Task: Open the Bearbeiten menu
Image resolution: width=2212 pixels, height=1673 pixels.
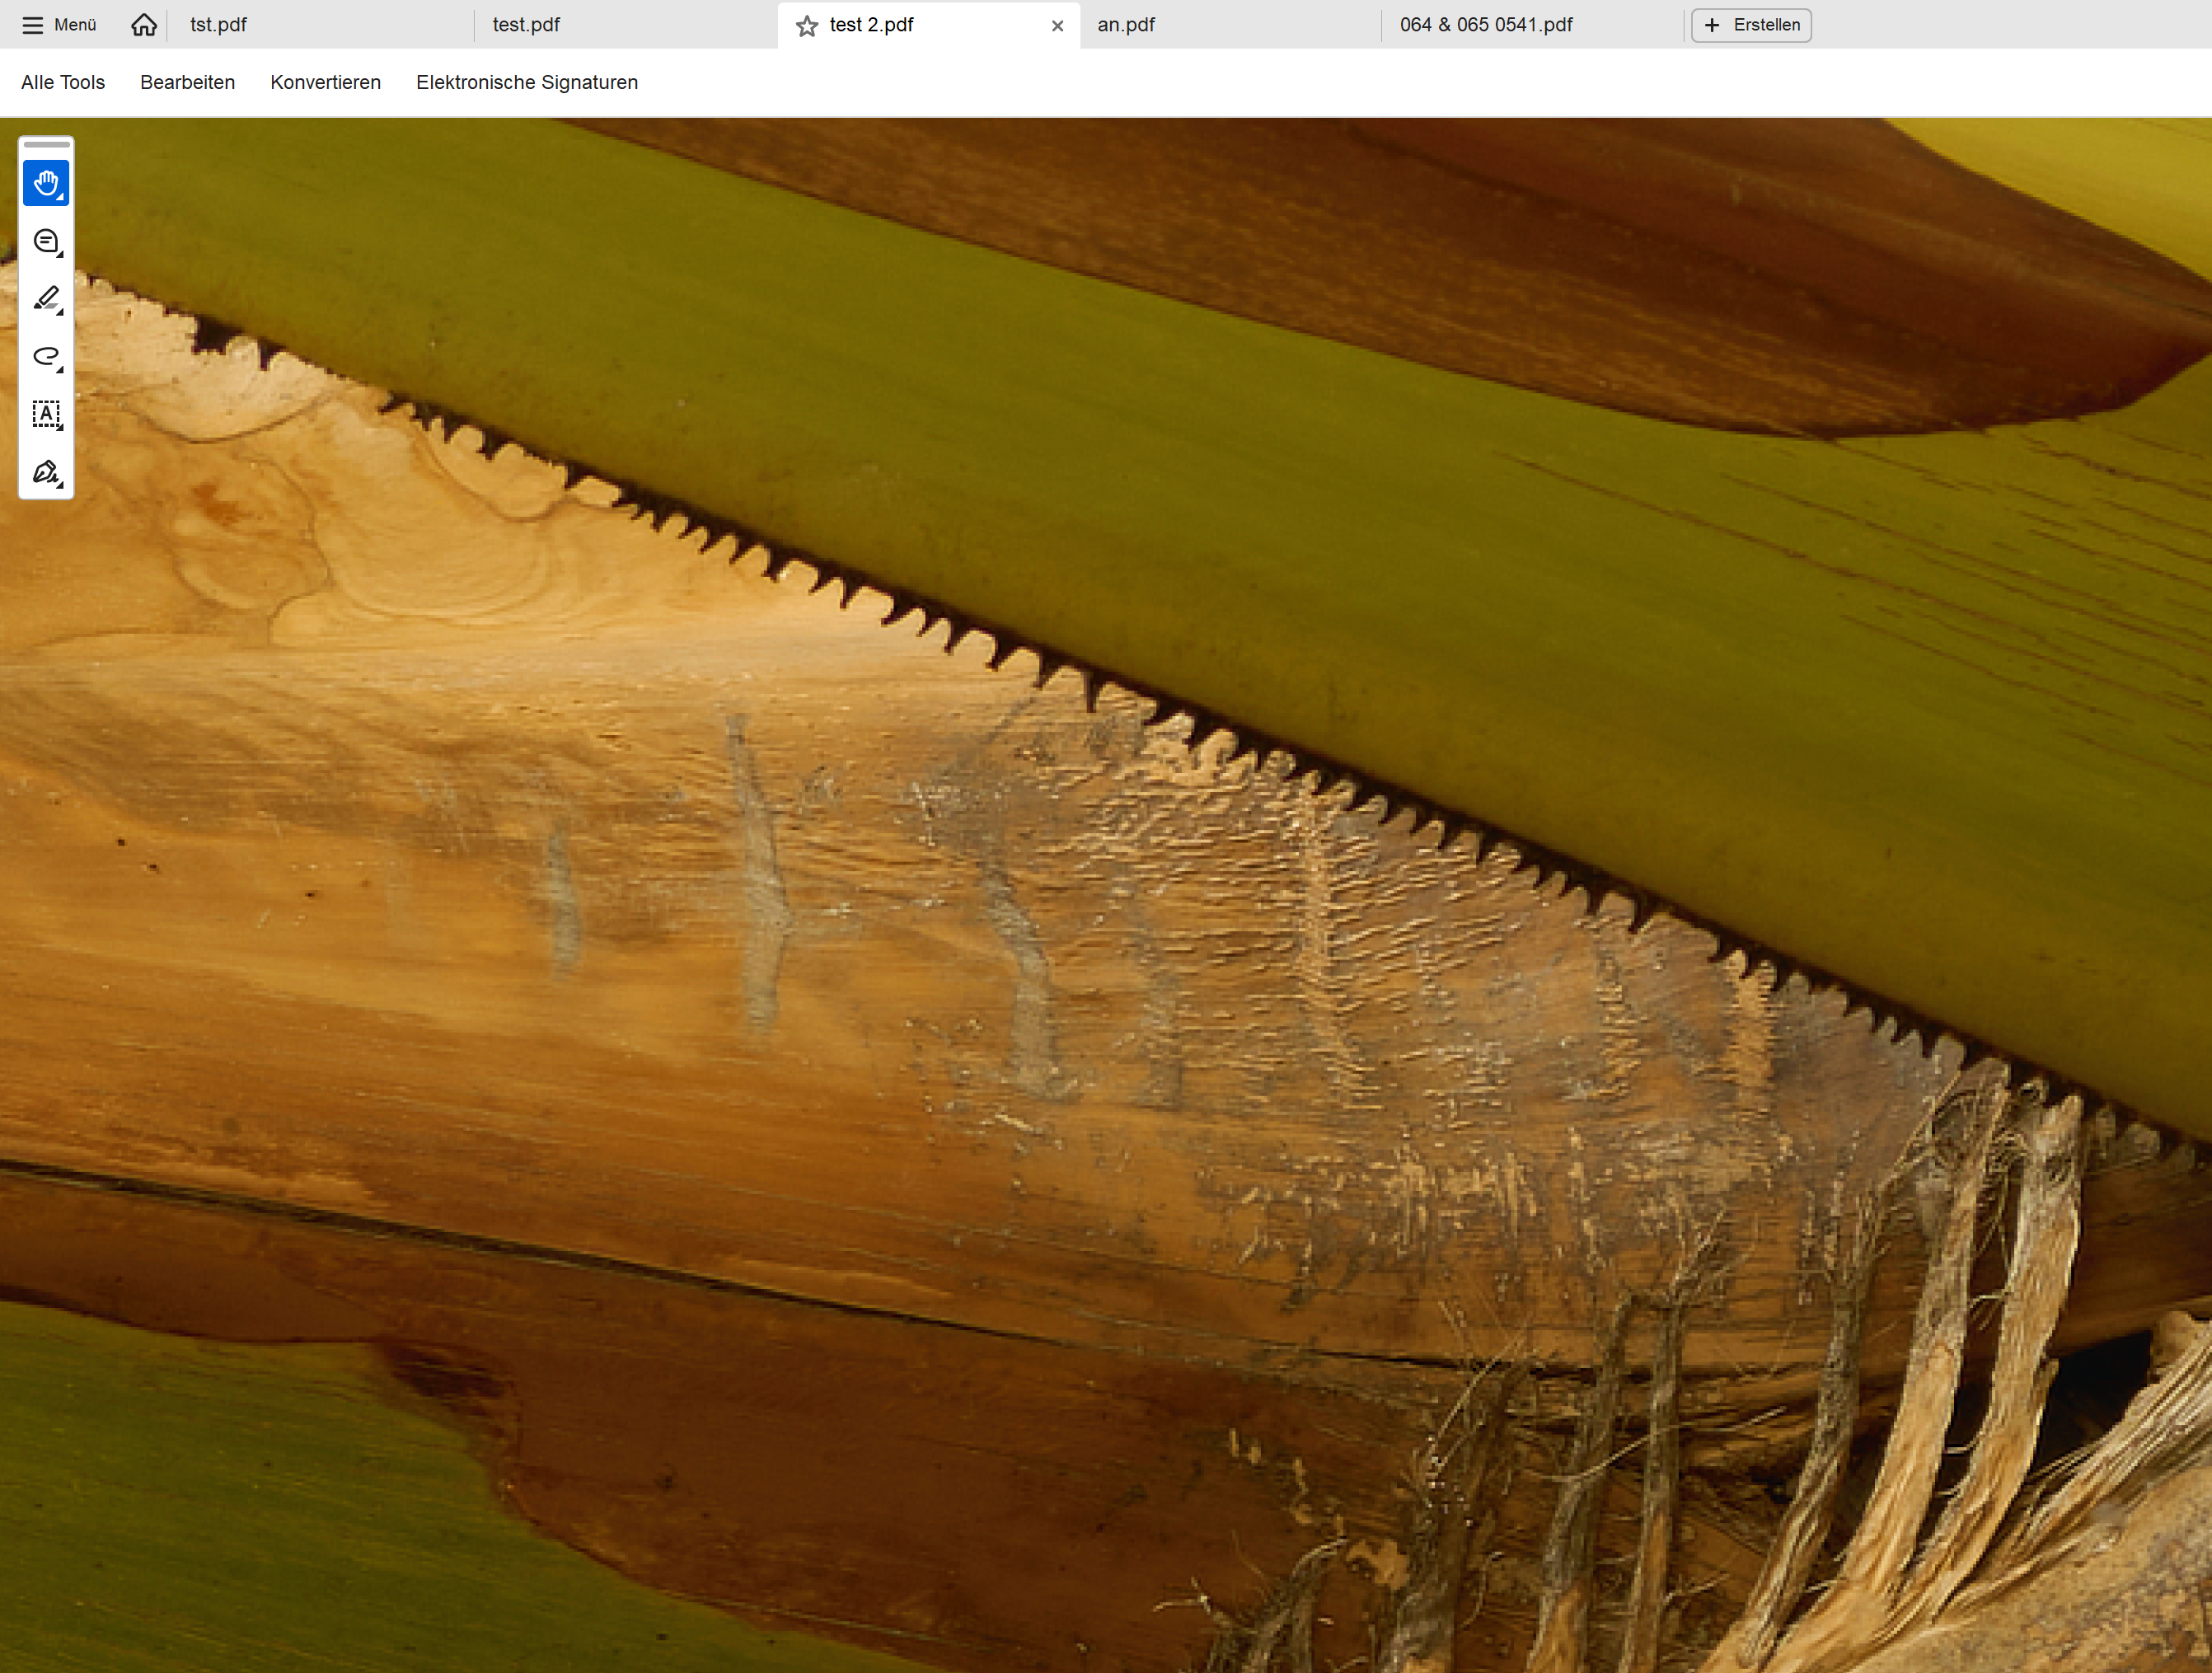Action: coord(187,83)
